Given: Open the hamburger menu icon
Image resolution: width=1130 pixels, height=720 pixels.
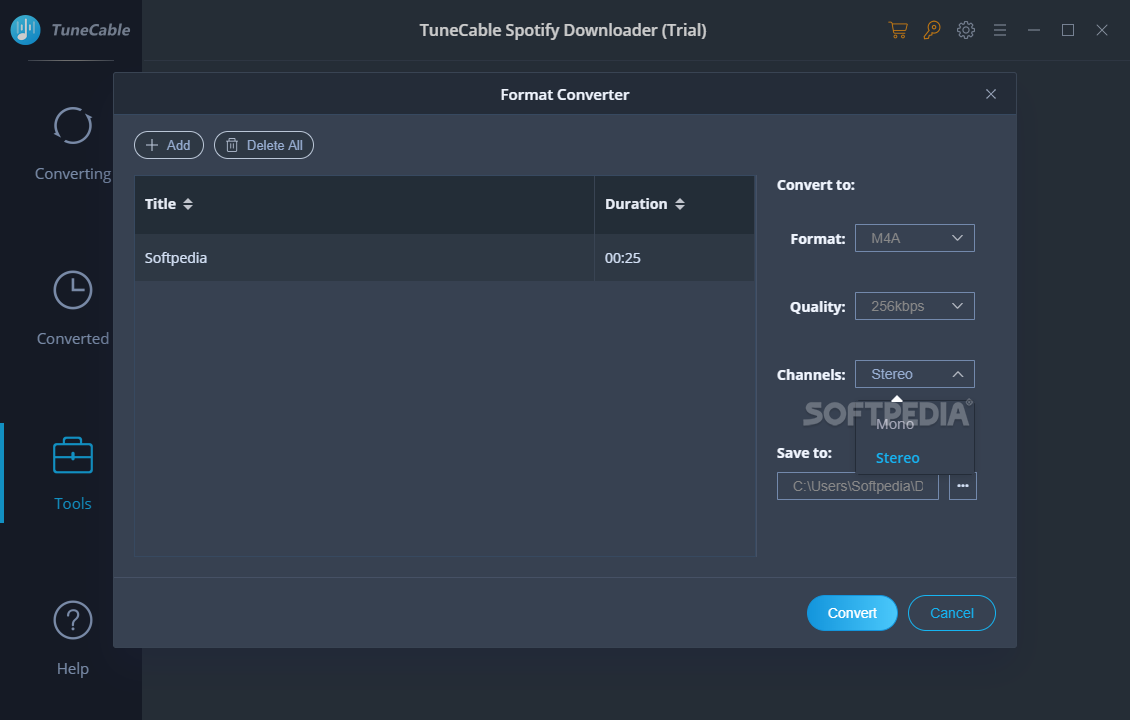Looking at the screenshot, I should [x=1000, y=30].
